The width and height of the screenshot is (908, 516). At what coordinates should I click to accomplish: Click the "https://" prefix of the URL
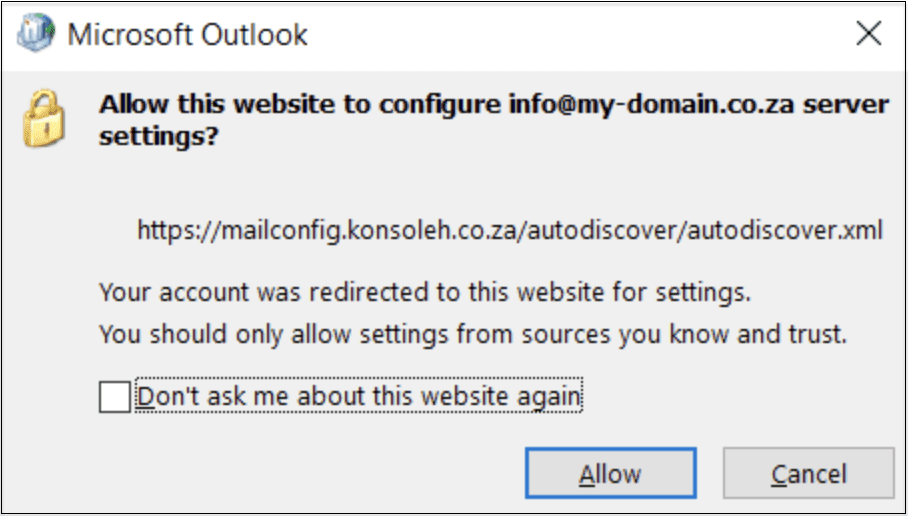tap(171, 231)
